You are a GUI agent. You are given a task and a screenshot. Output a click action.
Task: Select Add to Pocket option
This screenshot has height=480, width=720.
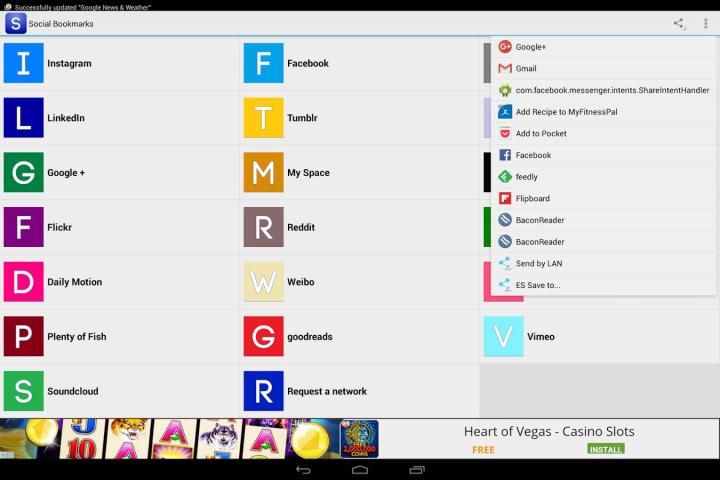(x=541, y=134)
